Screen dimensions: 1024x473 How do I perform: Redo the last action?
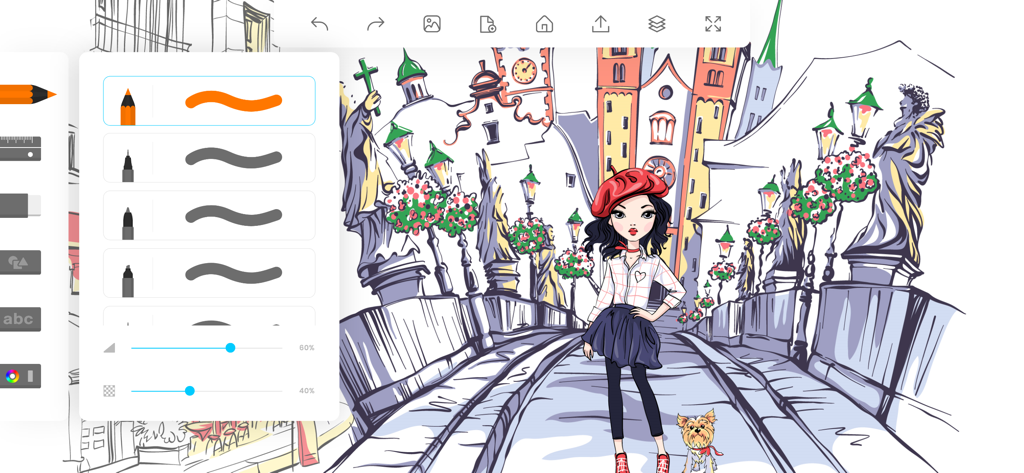coord(376,24)
